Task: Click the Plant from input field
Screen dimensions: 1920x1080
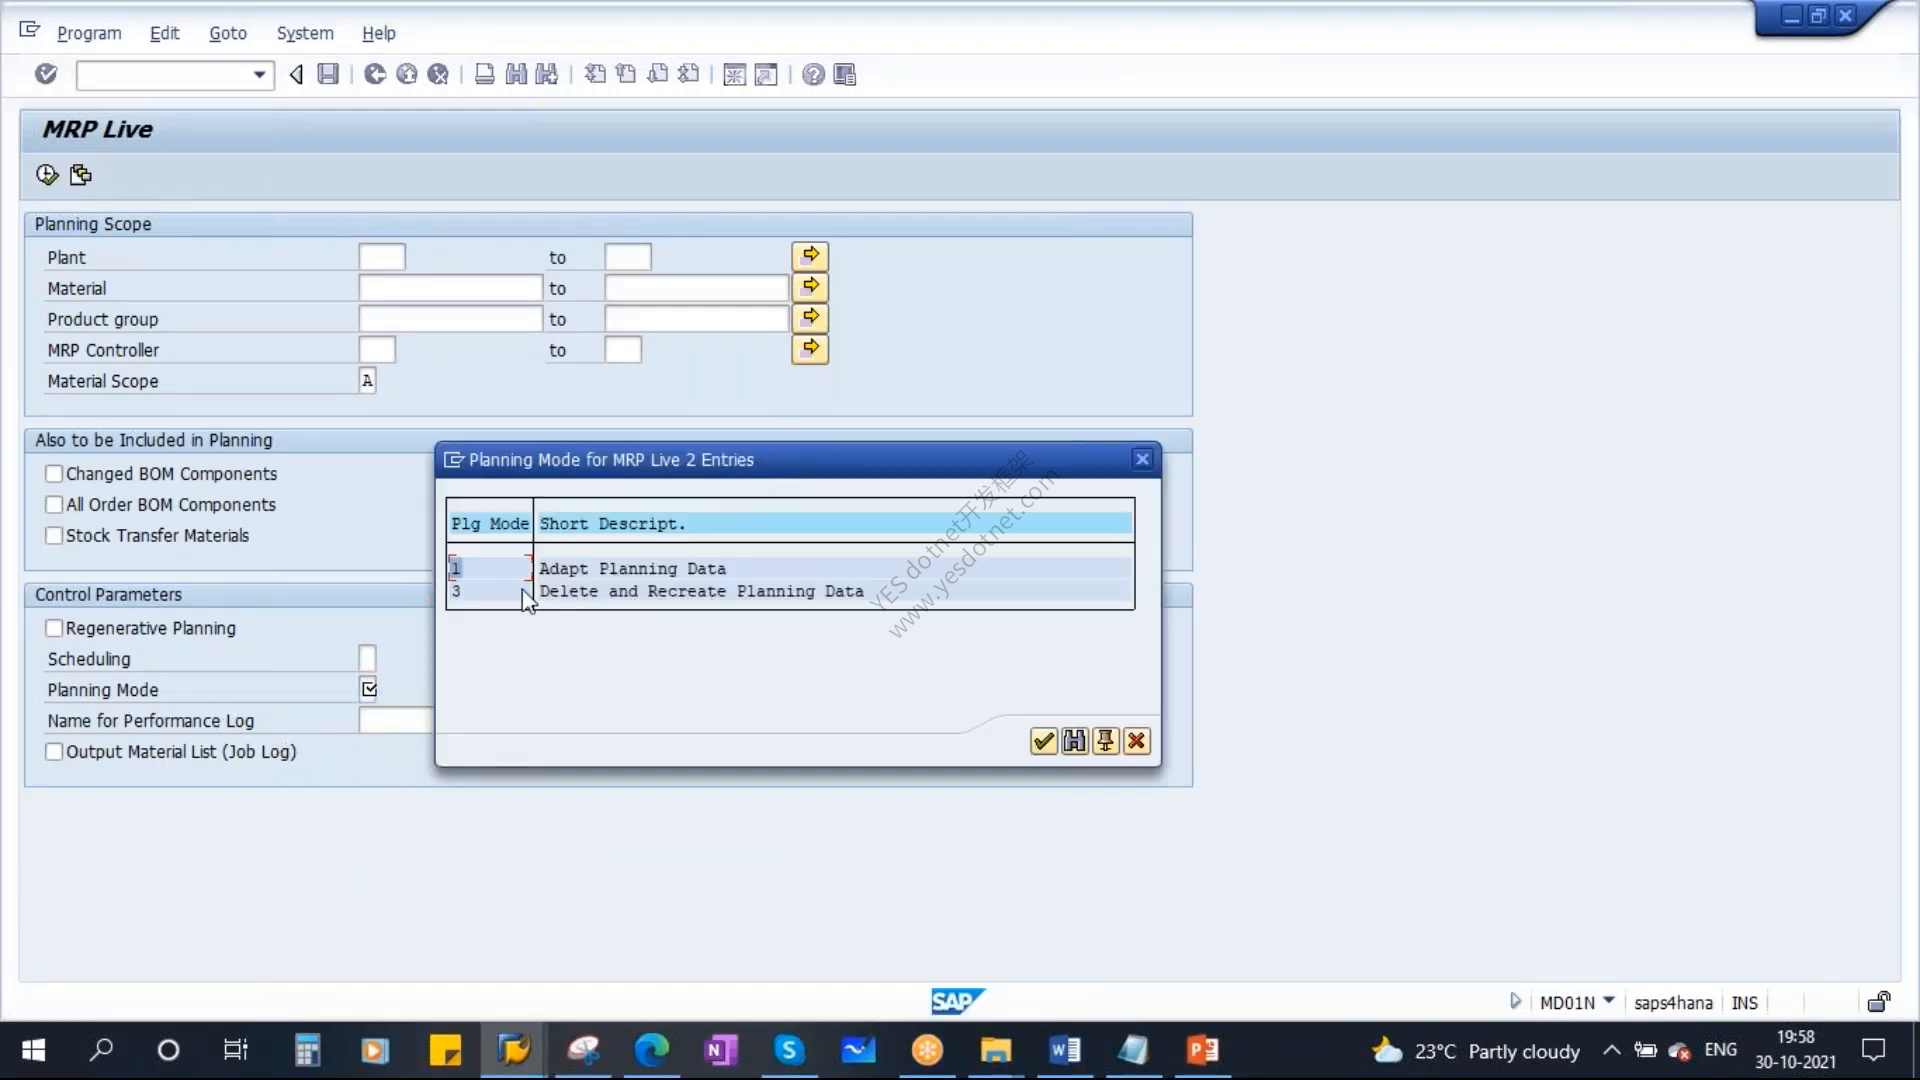Action: point(382,257)
